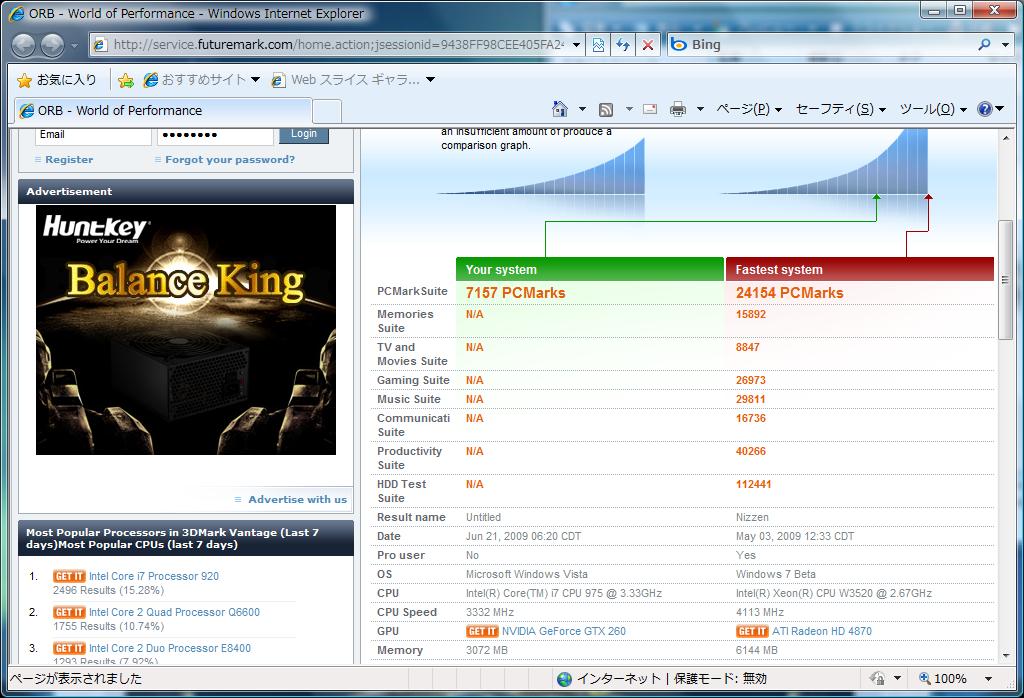Click the 100% zoom level button
1024x698 pixels.
(943, 678)
